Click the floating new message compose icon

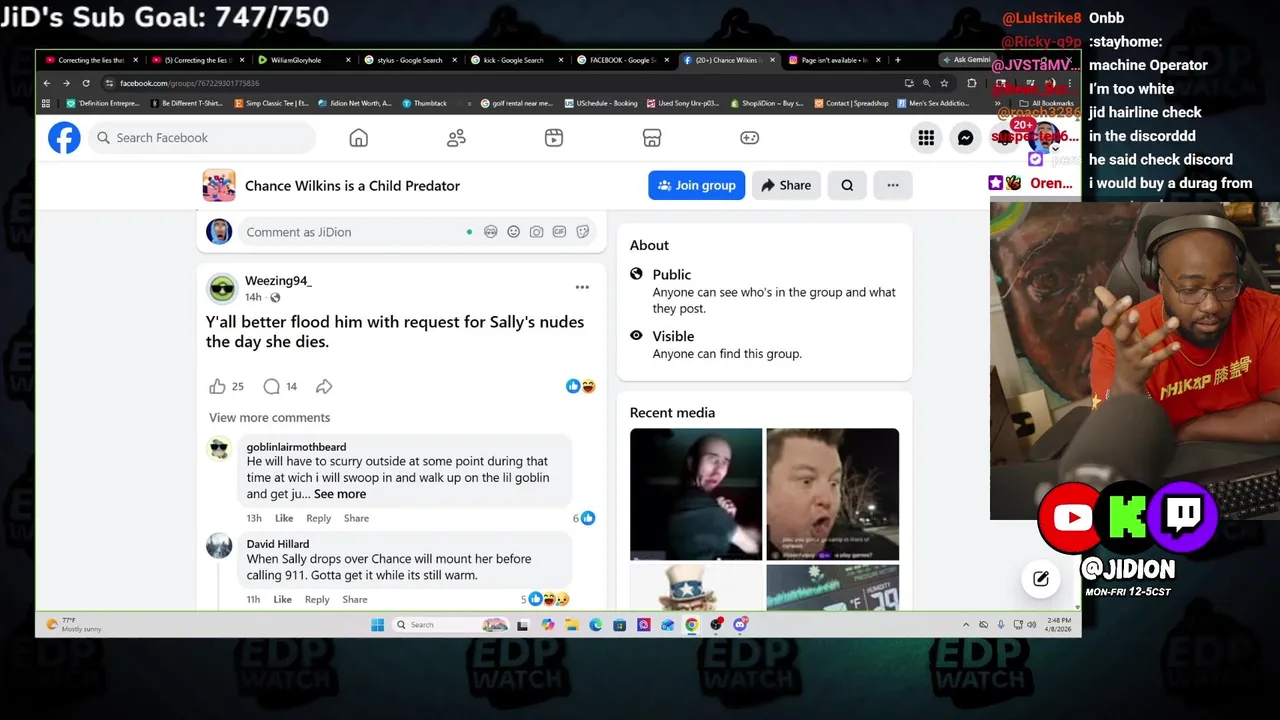(1041, 578)
